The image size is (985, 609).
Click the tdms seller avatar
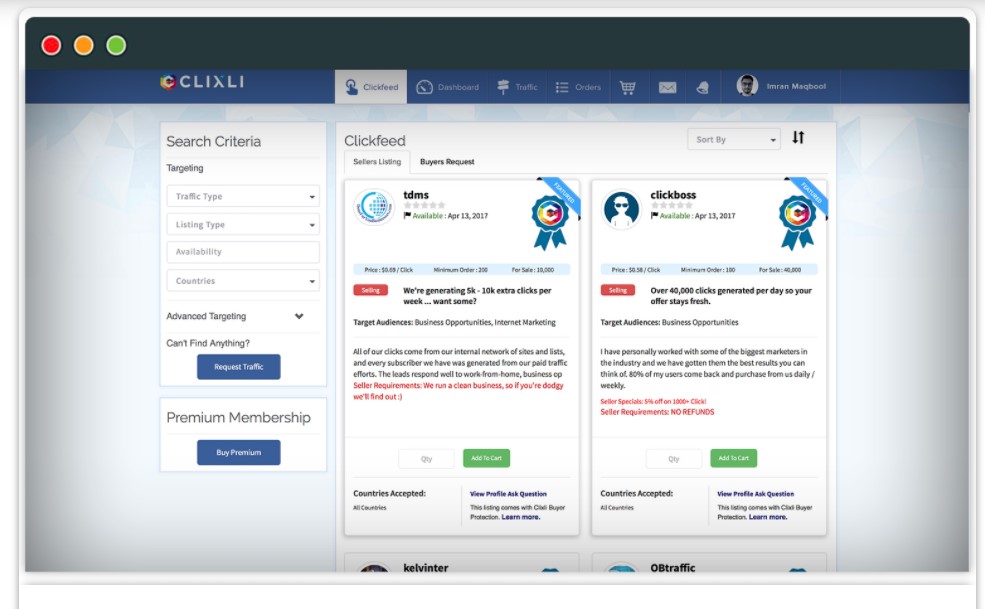point(374,208)
